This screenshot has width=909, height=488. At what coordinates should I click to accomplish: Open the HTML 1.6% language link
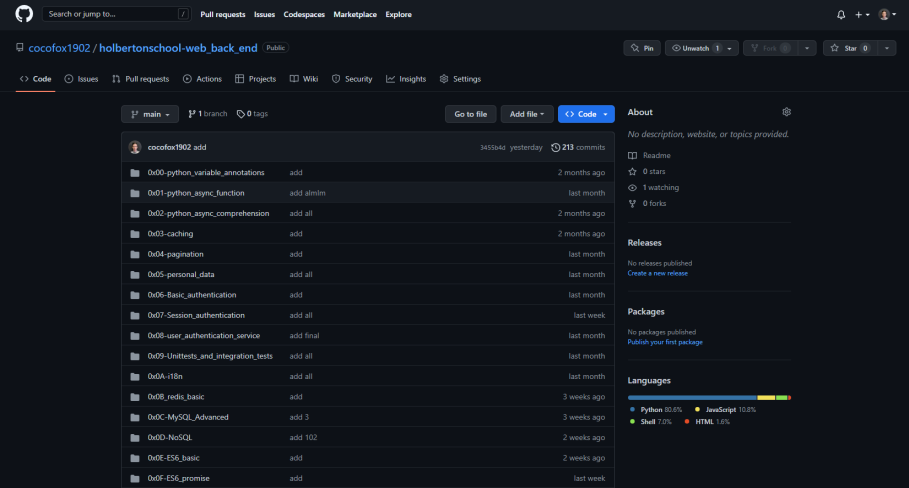tap(707, 422)
